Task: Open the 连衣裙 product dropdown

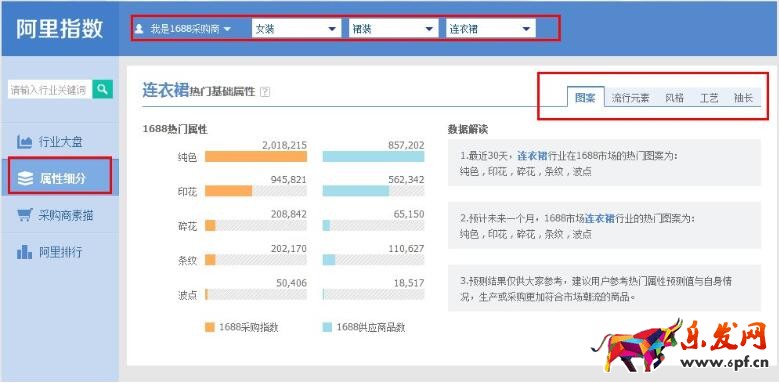Action: 491,29
